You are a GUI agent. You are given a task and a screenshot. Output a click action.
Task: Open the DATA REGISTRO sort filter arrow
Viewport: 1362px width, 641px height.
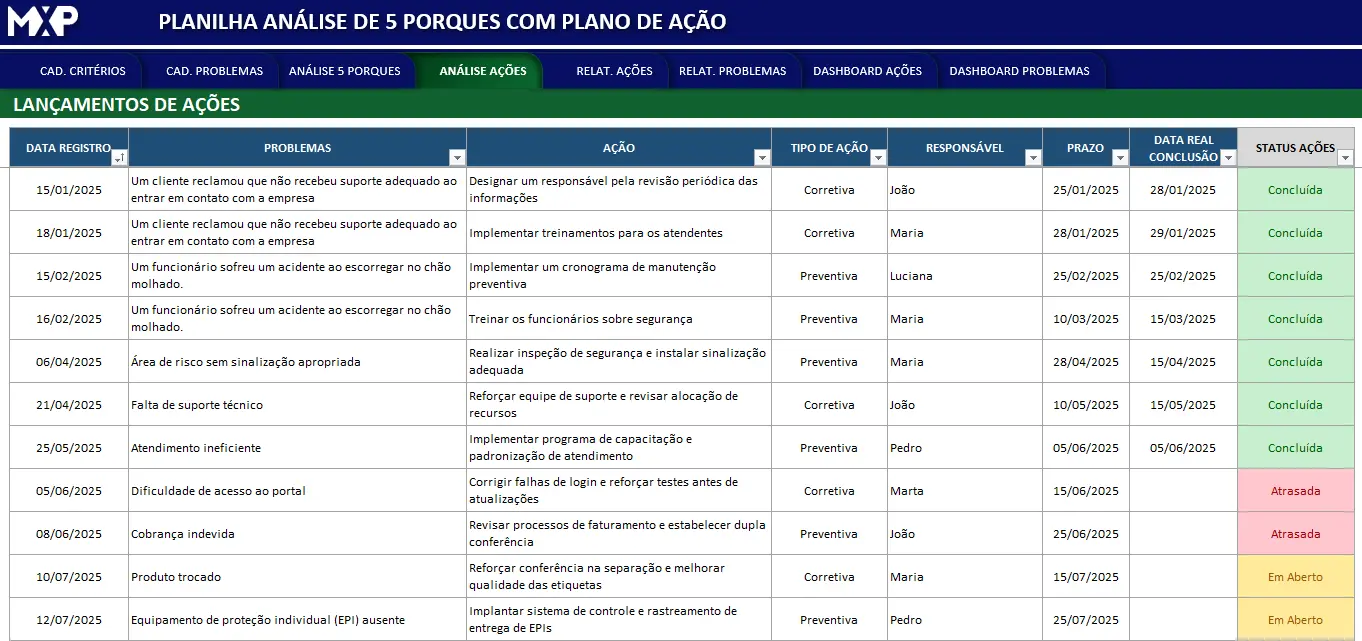pyautogui.click(x=119, y=158)
